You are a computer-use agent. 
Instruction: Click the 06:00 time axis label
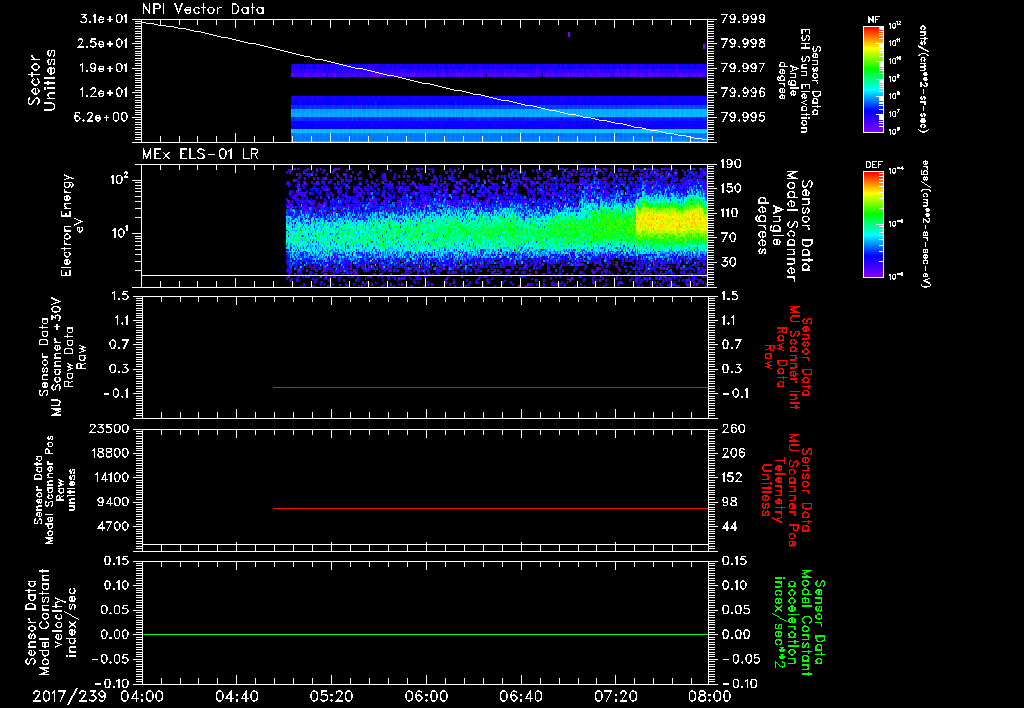coord(426,696)
